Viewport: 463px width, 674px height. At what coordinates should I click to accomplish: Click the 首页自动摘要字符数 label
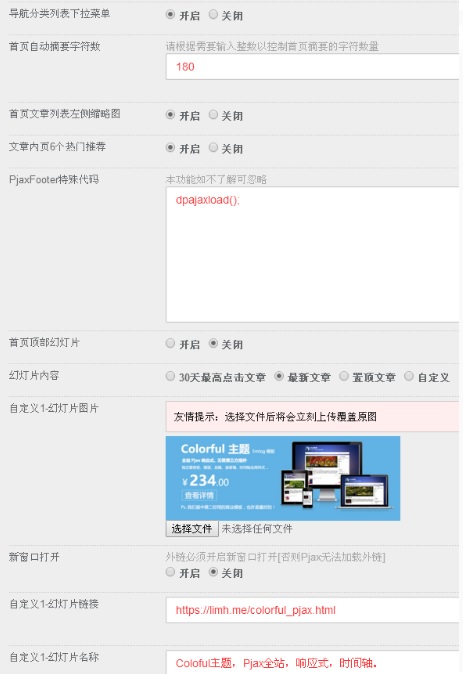[x=55, y=46]
